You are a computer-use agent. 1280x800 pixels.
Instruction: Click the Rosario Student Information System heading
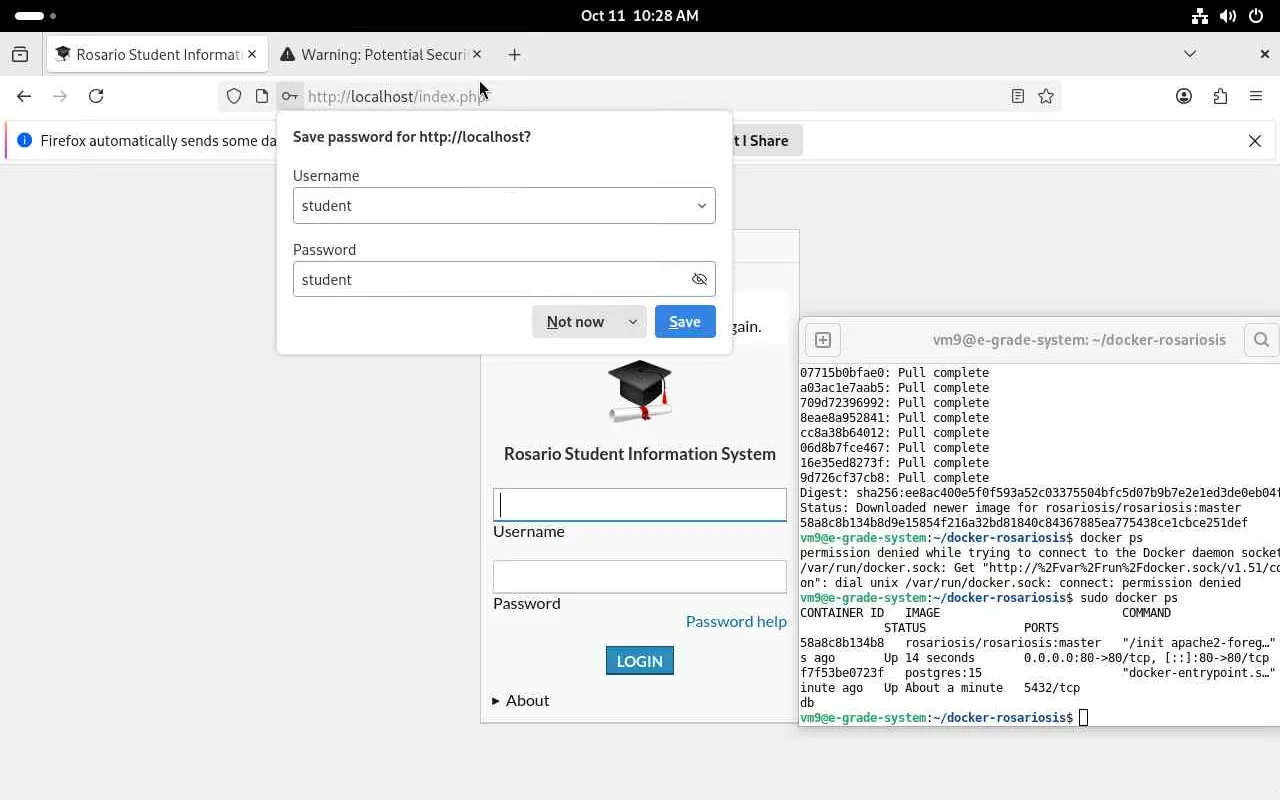(x=640, y=454)
